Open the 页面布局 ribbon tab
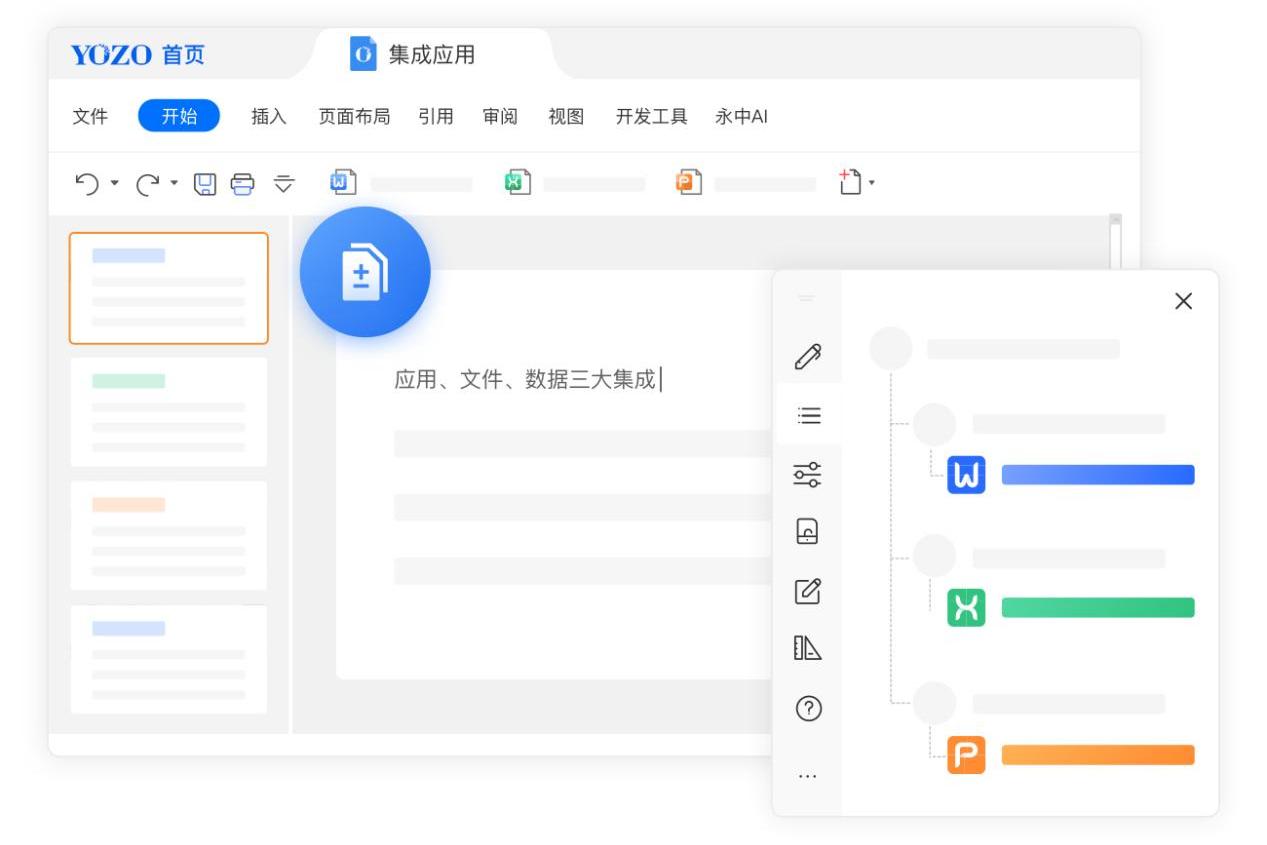 (x=354, y=117)
